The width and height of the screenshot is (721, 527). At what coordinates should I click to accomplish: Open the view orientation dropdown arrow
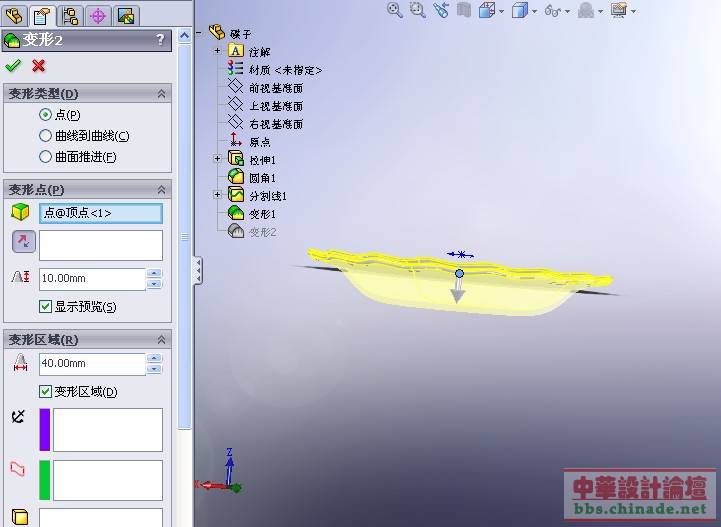point(504,11)
